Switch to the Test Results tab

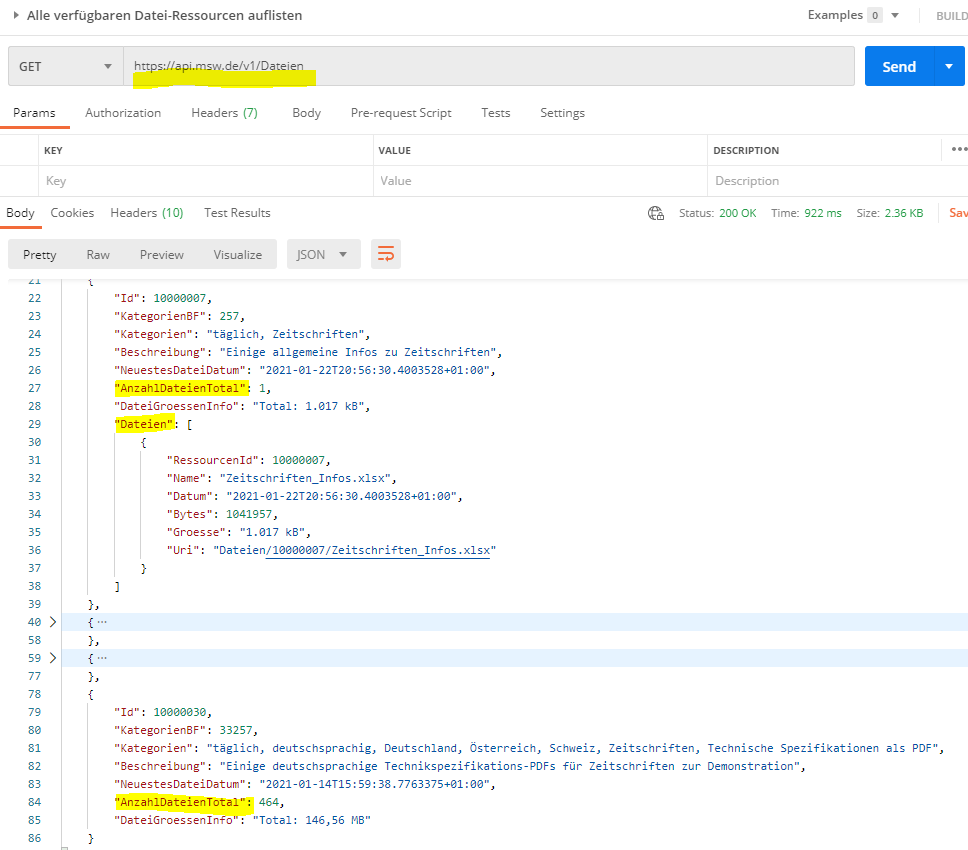coord(237,213)
